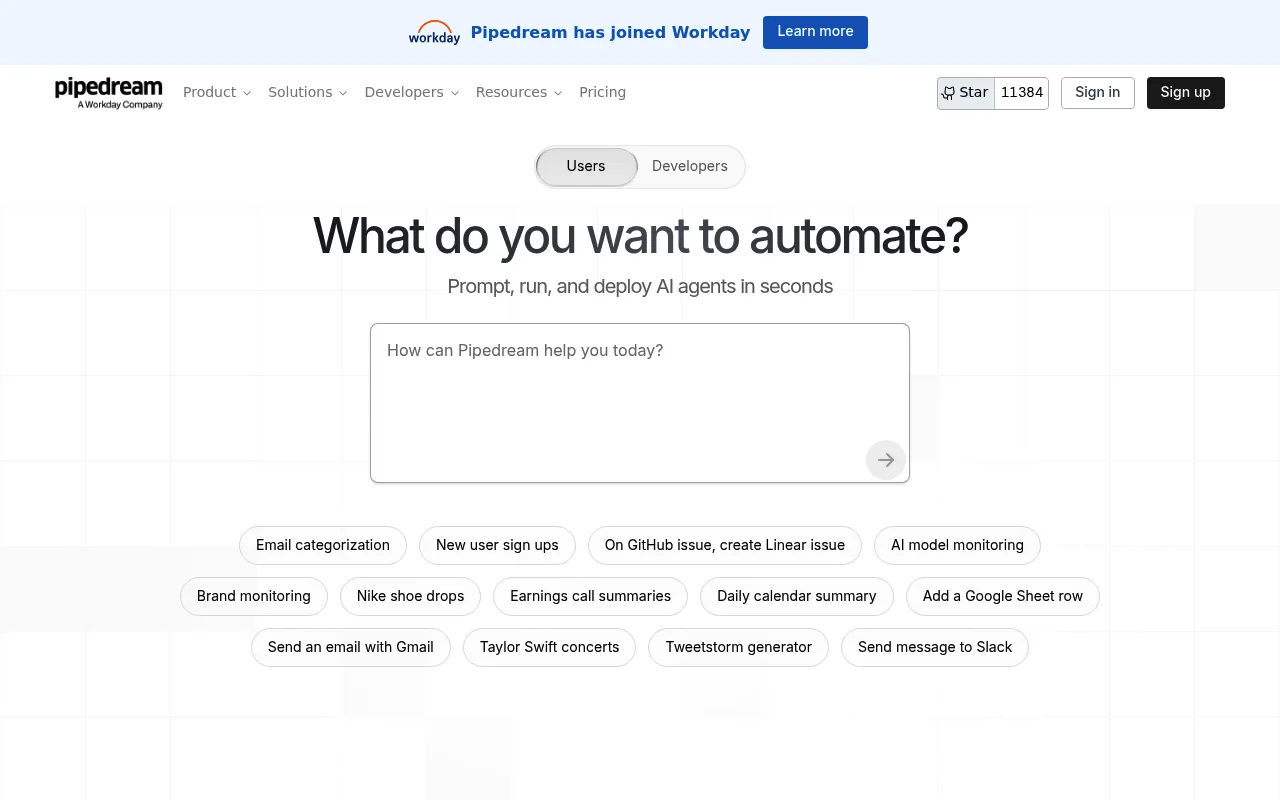Choose Earnings call summaries suggestion
This screenshot has height=800, width=1280.
pyautogui.click(x=590, y=597)
